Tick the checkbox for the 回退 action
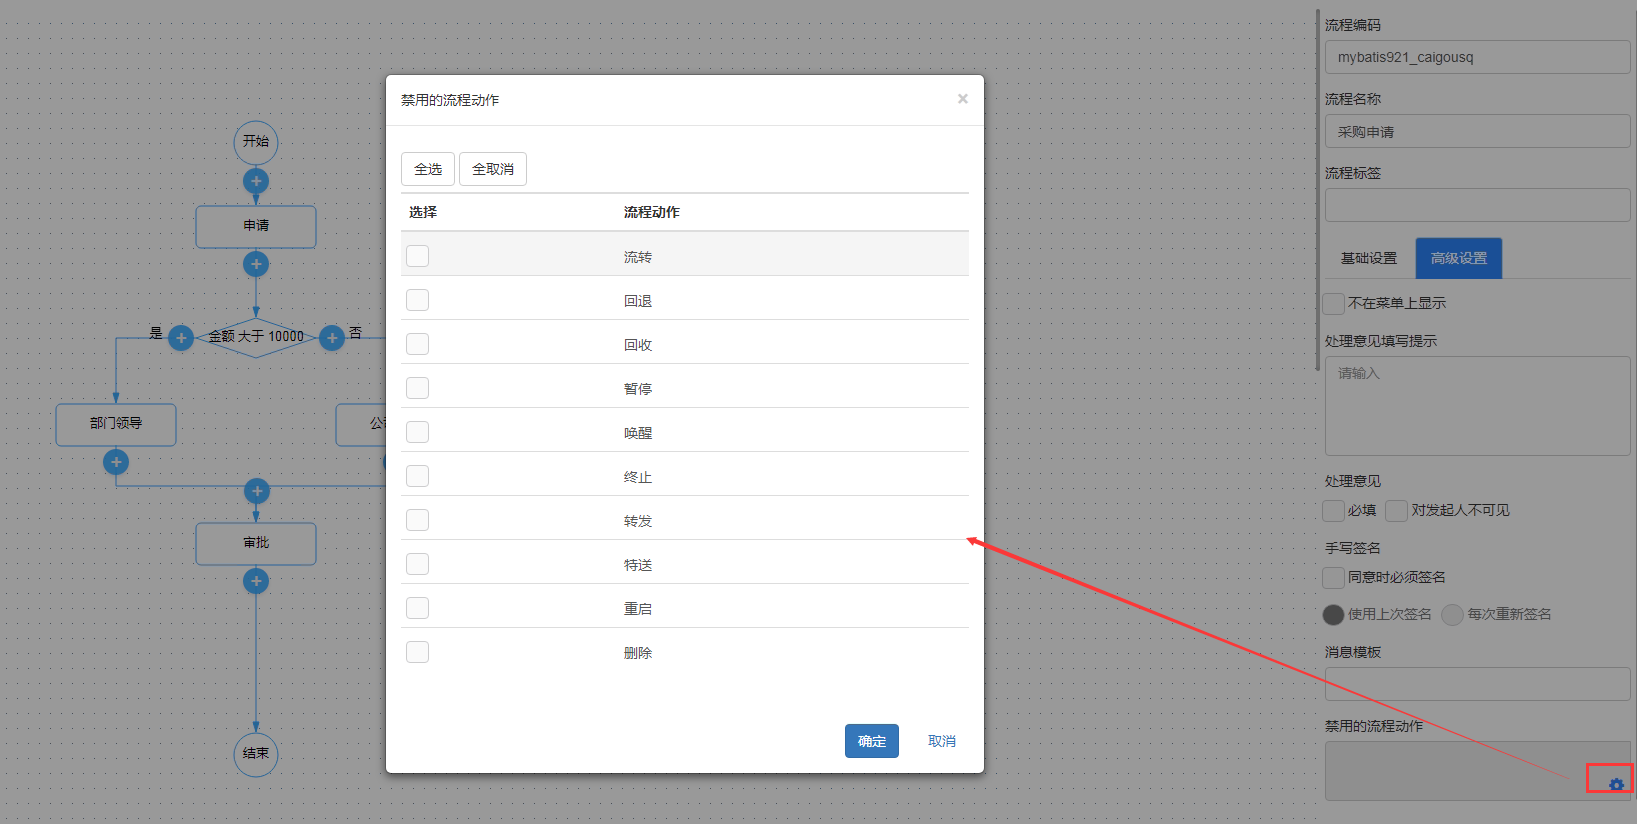Image resolution: width=1637 pixels, height=824 pixels. pyautogui.click(x=418, y=300)
